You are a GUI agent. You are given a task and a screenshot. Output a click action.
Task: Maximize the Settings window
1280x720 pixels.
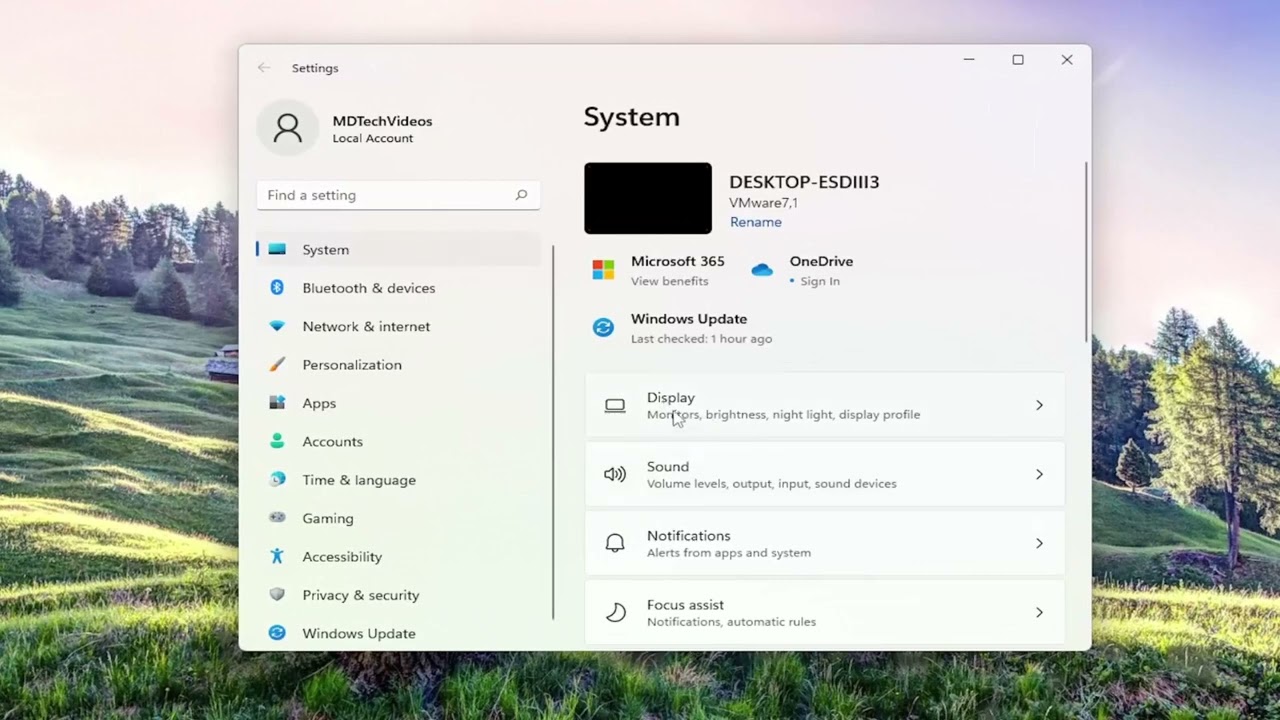tap(1018, 60)
